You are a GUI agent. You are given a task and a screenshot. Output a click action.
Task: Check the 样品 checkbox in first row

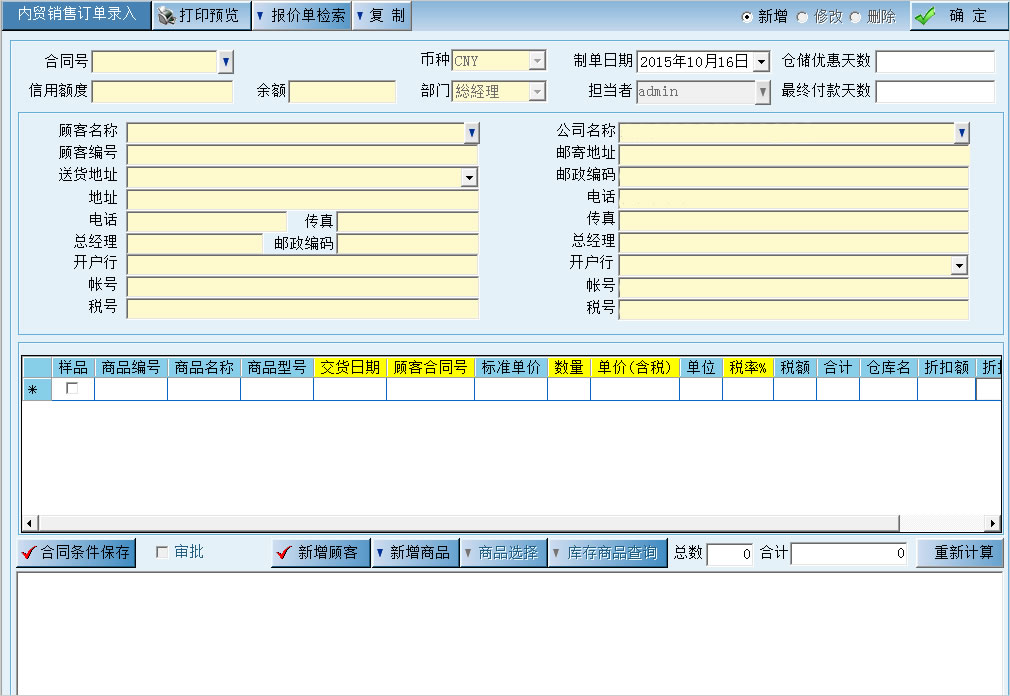click(72, 389)
